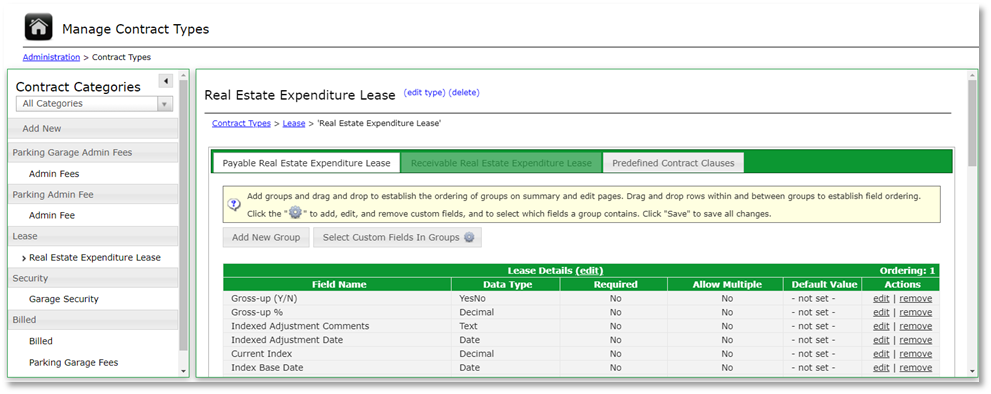The height and width of the screenshot is (394, 991).
Task: Click the Lease category header
Action: pos(93,236)
